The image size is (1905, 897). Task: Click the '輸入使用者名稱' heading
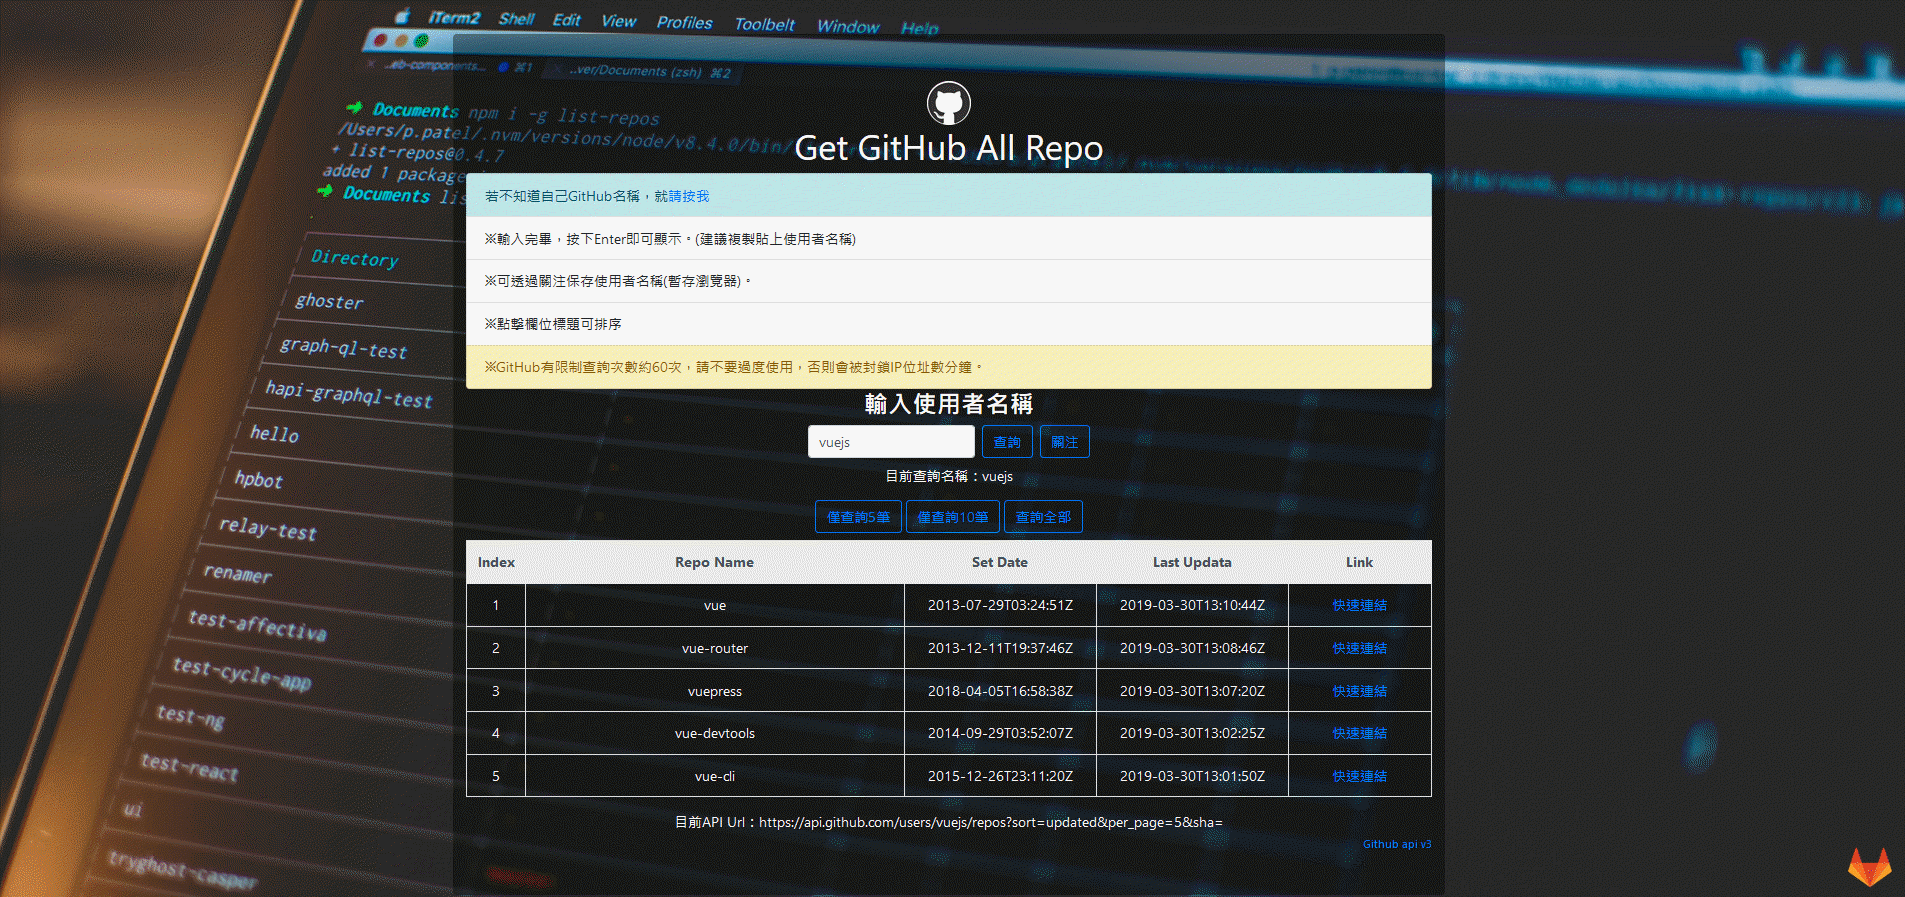coord(948,404)
